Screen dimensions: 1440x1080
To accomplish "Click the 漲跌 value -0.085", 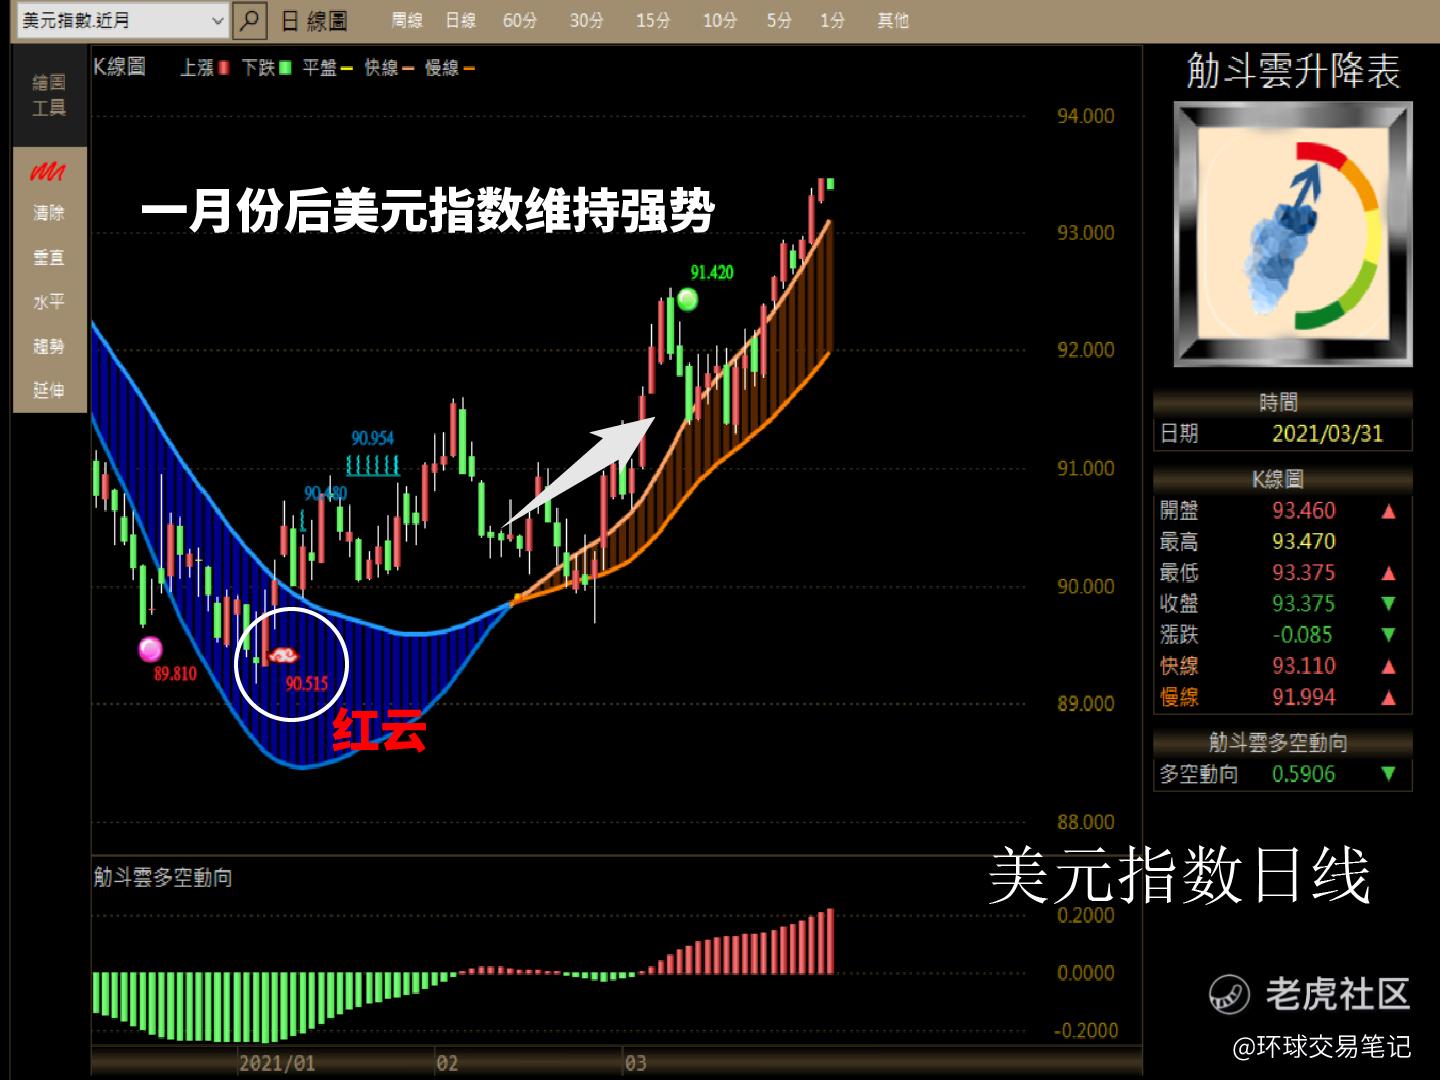I will (x=1302, y=635).
